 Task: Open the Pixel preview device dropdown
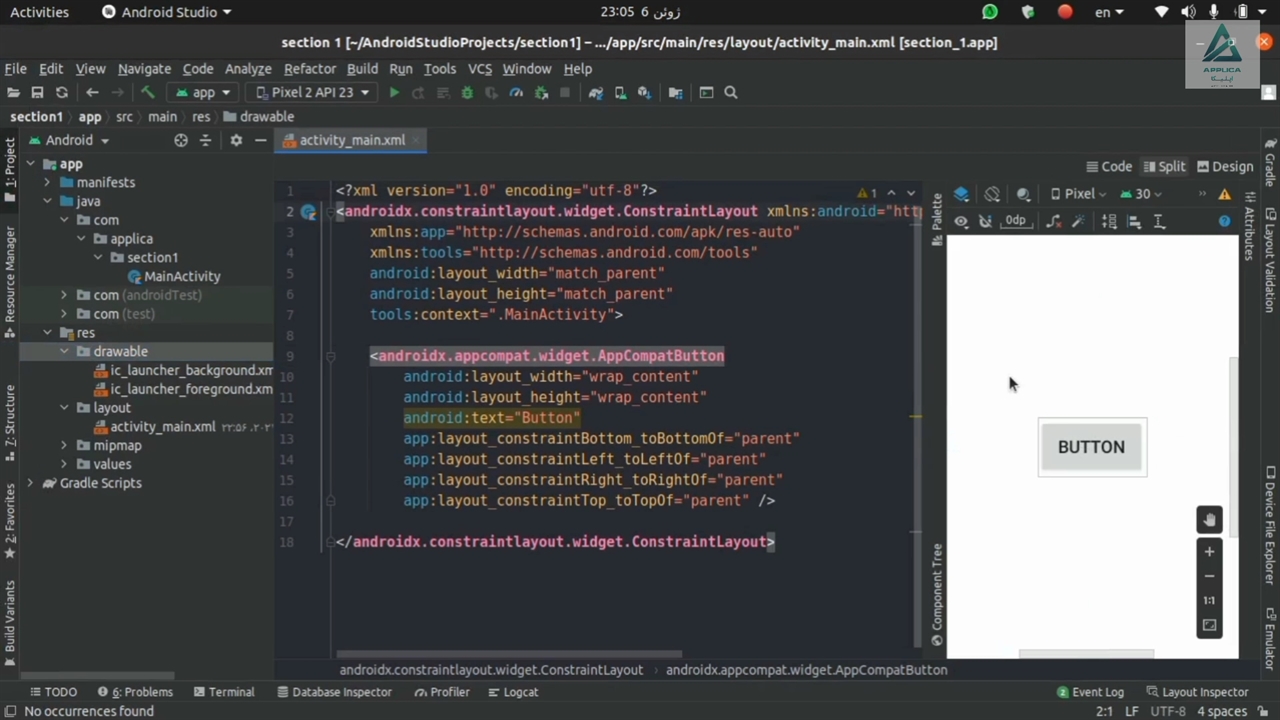(1078, 194)
